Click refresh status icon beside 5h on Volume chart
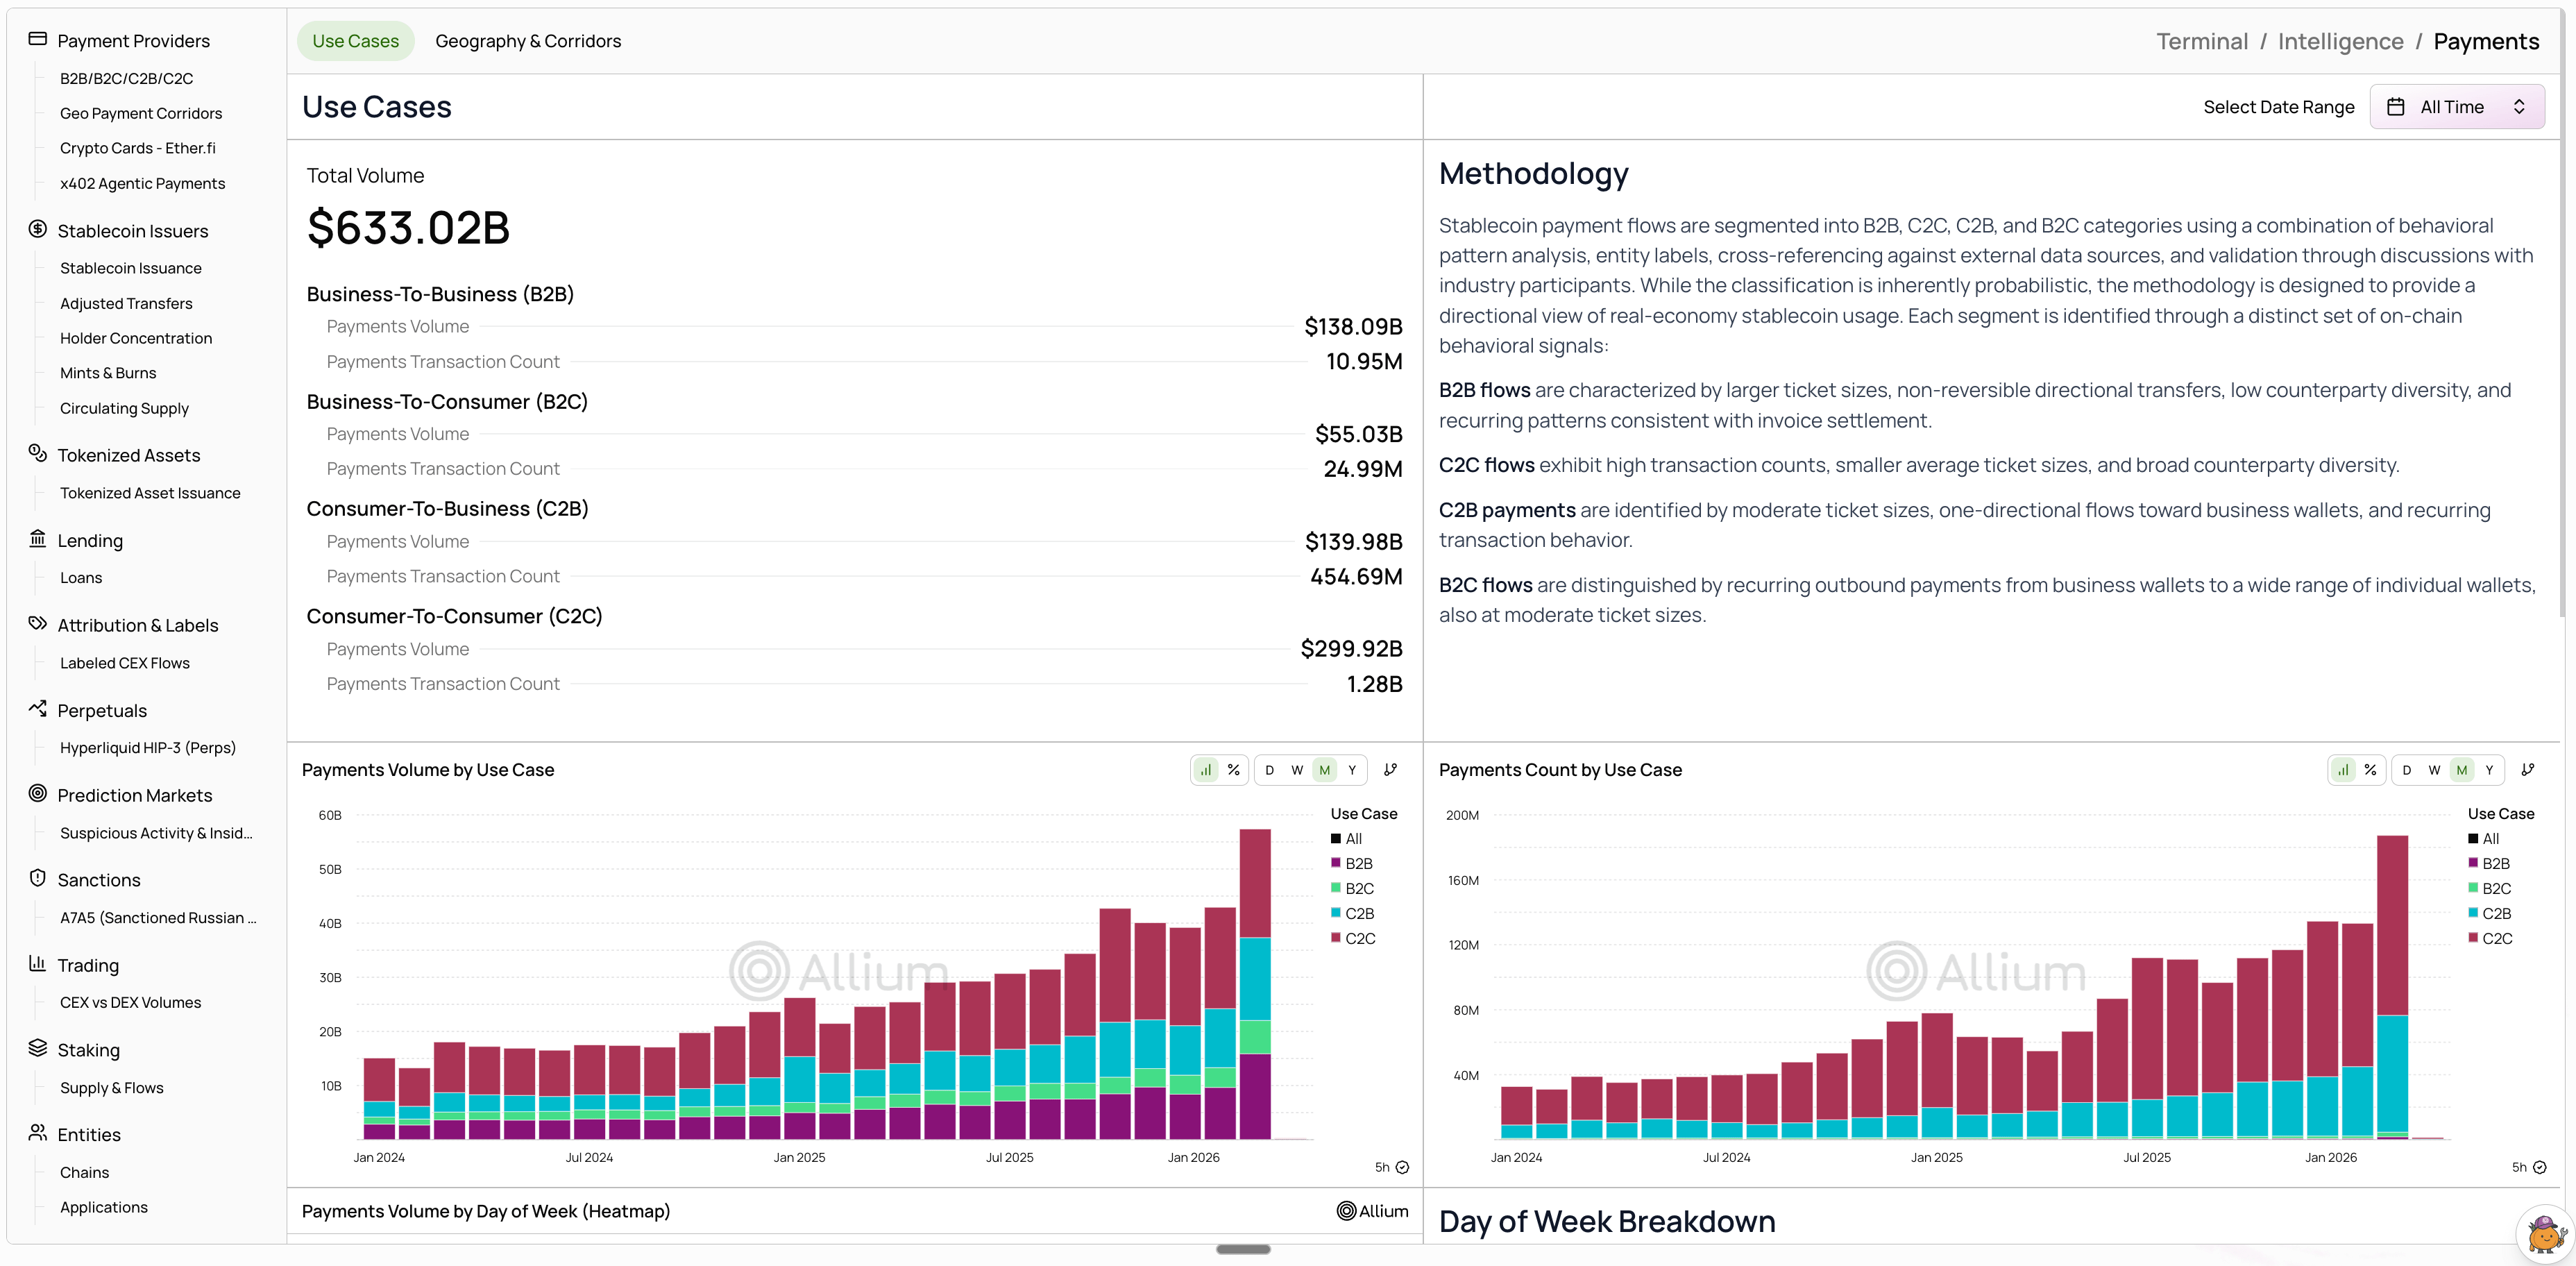The height and width of the screenshot is (1266, 2576). click(1402, 1167)
